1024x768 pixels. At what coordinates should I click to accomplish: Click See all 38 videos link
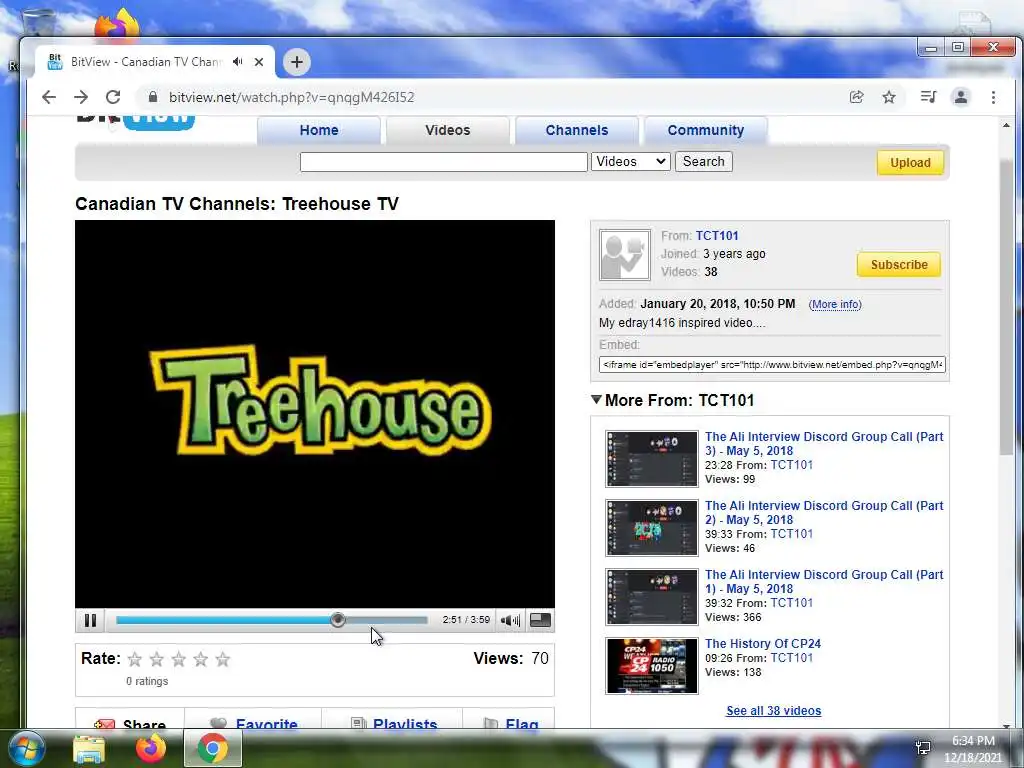pyautogui.click(x=773, y=711)
